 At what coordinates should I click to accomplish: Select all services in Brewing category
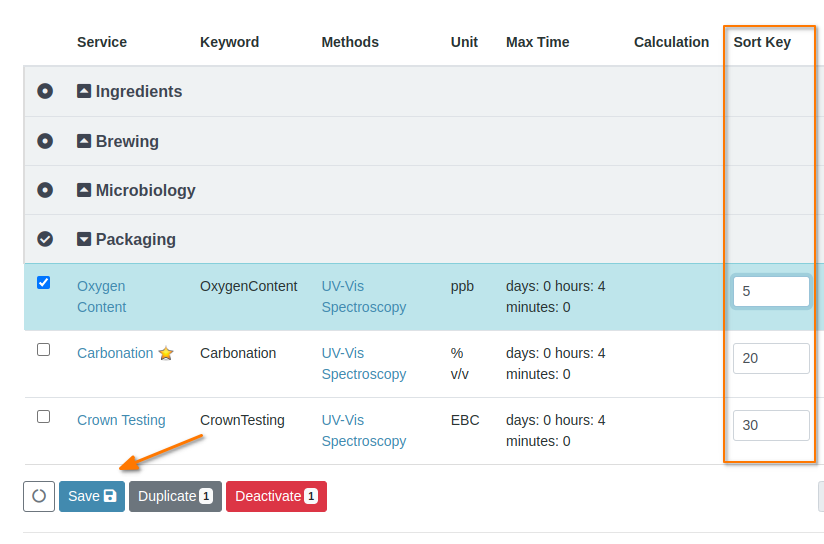click(x=45, y=141)
